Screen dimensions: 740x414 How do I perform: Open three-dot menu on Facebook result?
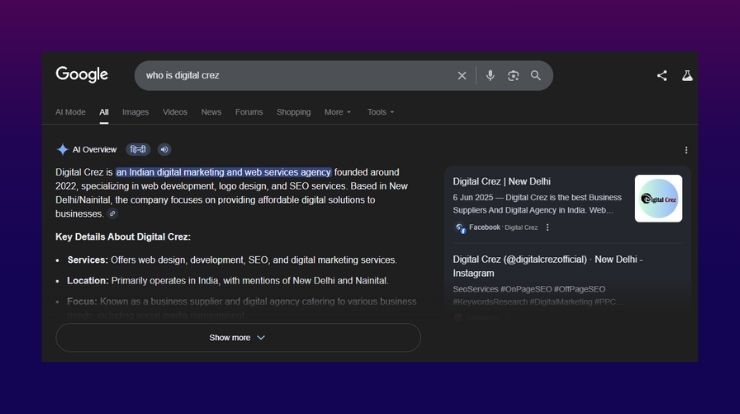(x=547, y=228)
